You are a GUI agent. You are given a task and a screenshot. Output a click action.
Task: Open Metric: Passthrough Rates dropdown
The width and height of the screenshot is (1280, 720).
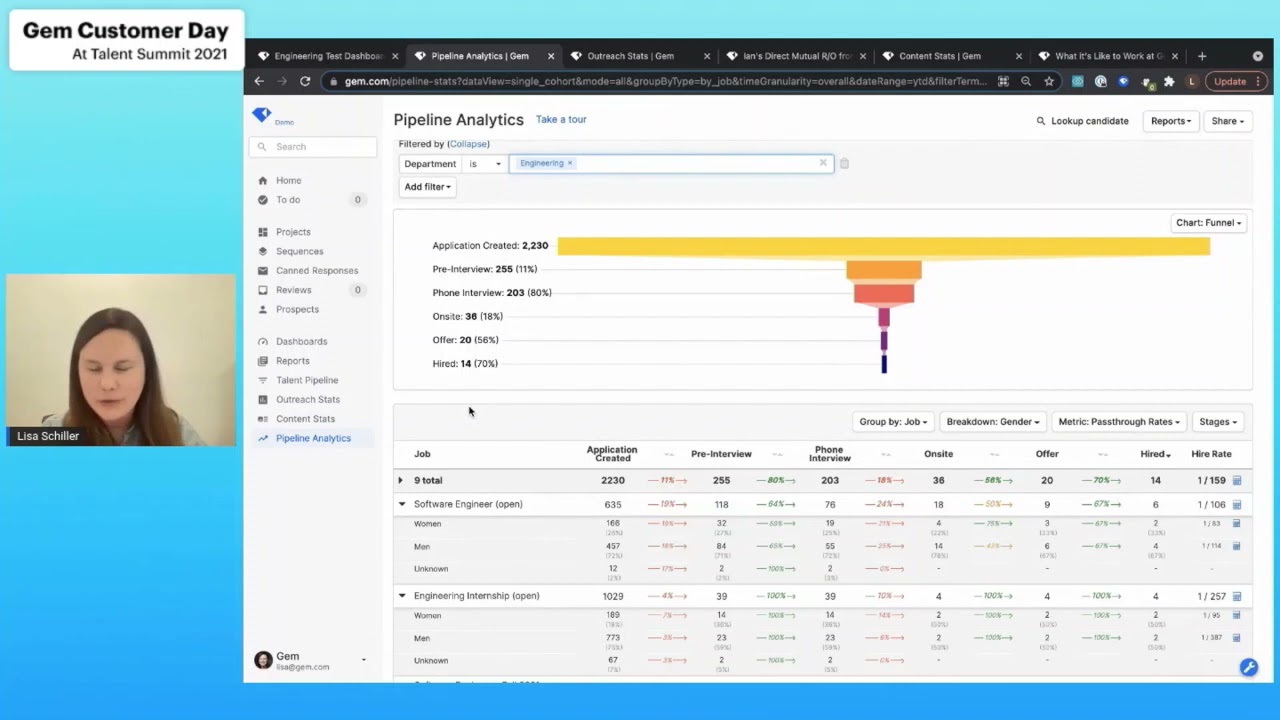click(1119, 422)
